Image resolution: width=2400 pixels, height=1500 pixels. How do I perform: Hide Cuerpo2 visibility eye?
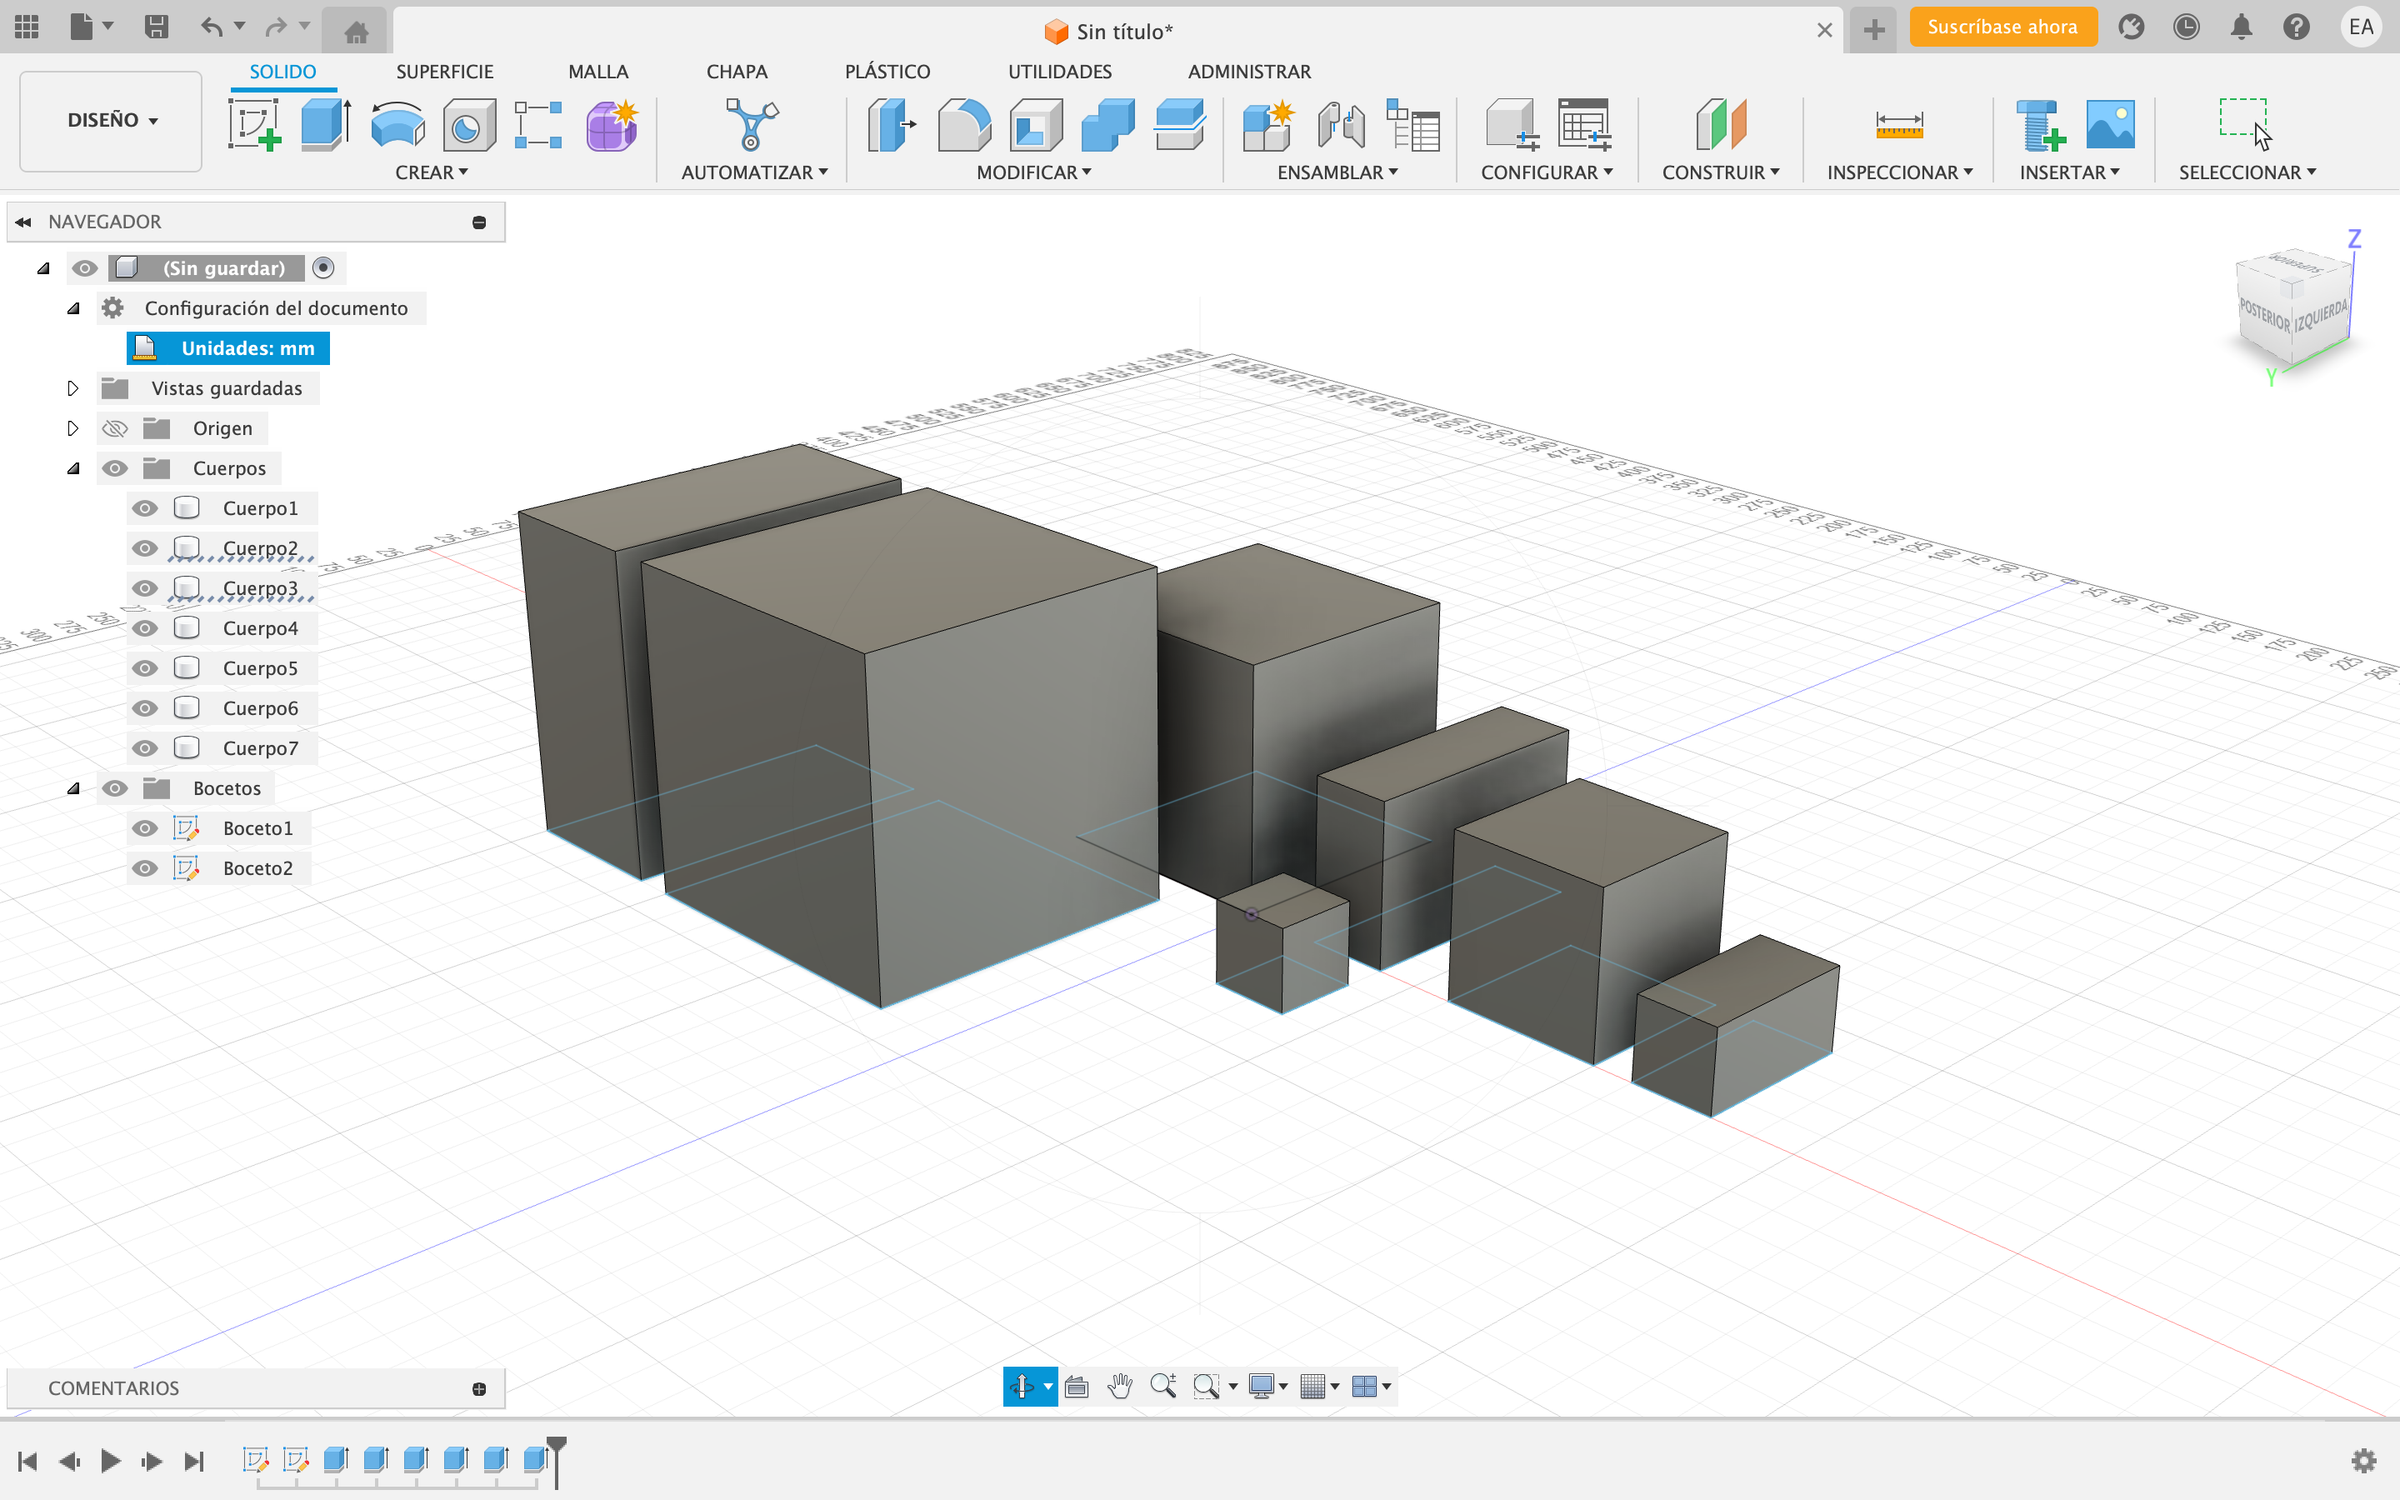[x=145, y=548]
